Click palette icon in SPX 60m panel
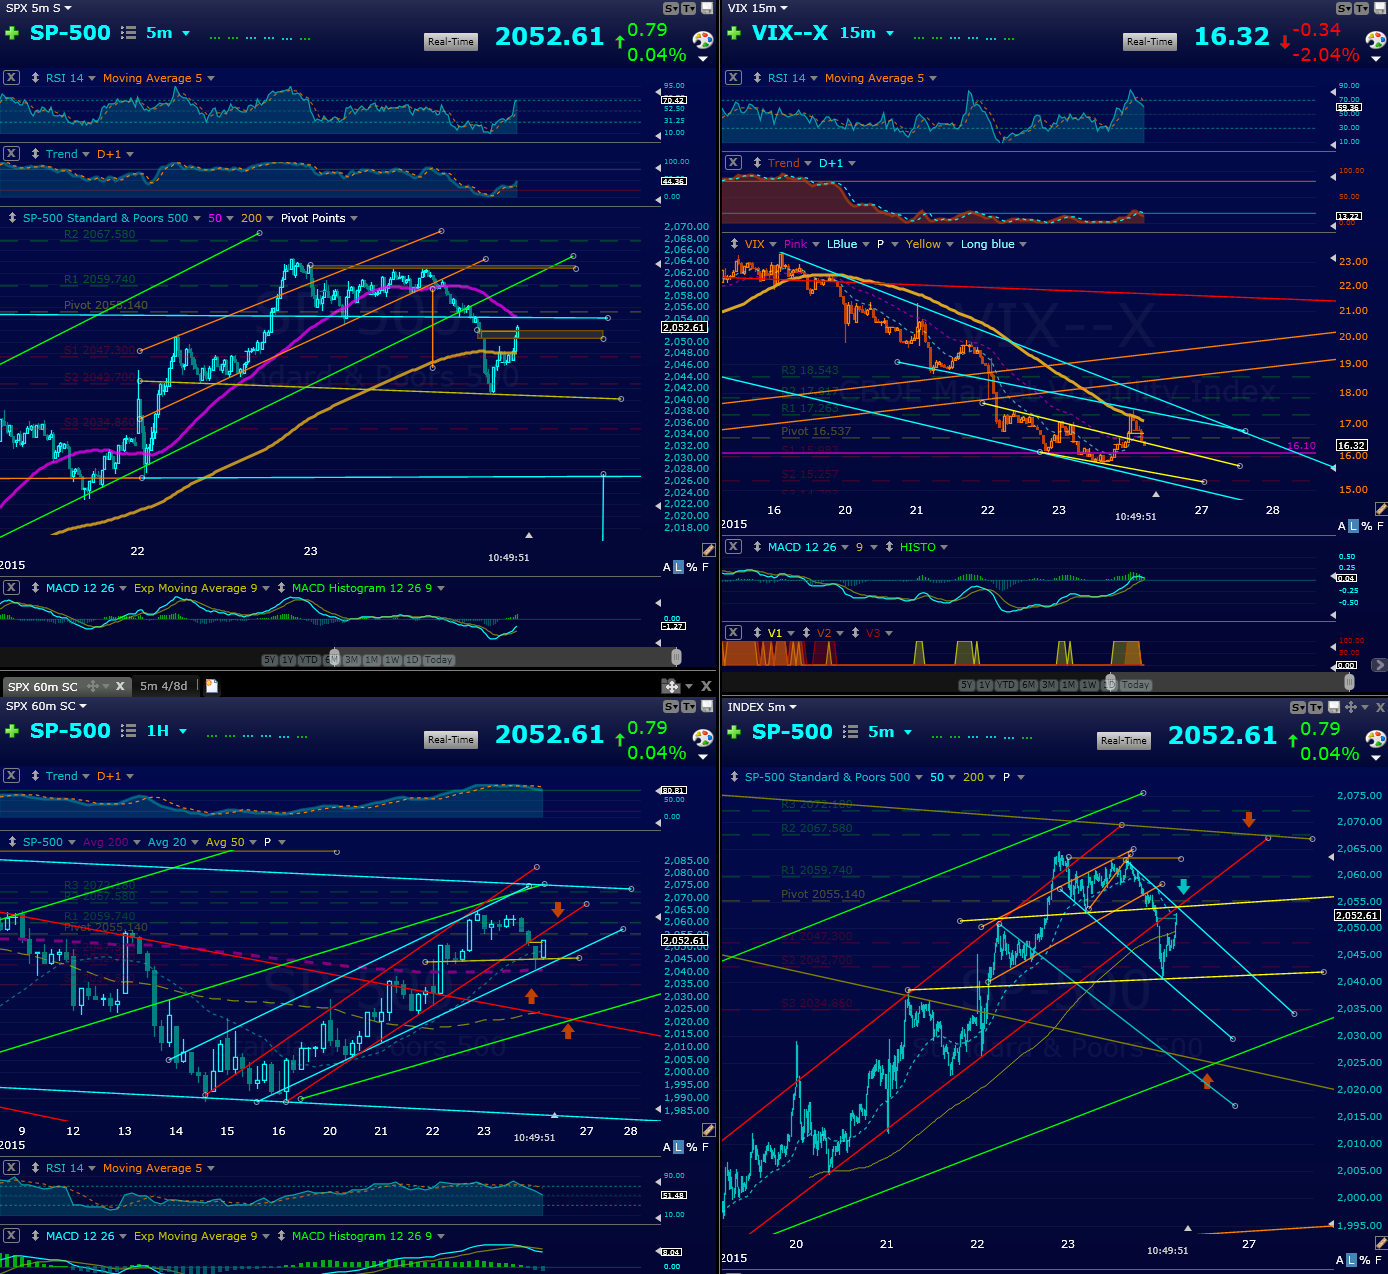This screenshot has width=1388, height=1274. 703,738
